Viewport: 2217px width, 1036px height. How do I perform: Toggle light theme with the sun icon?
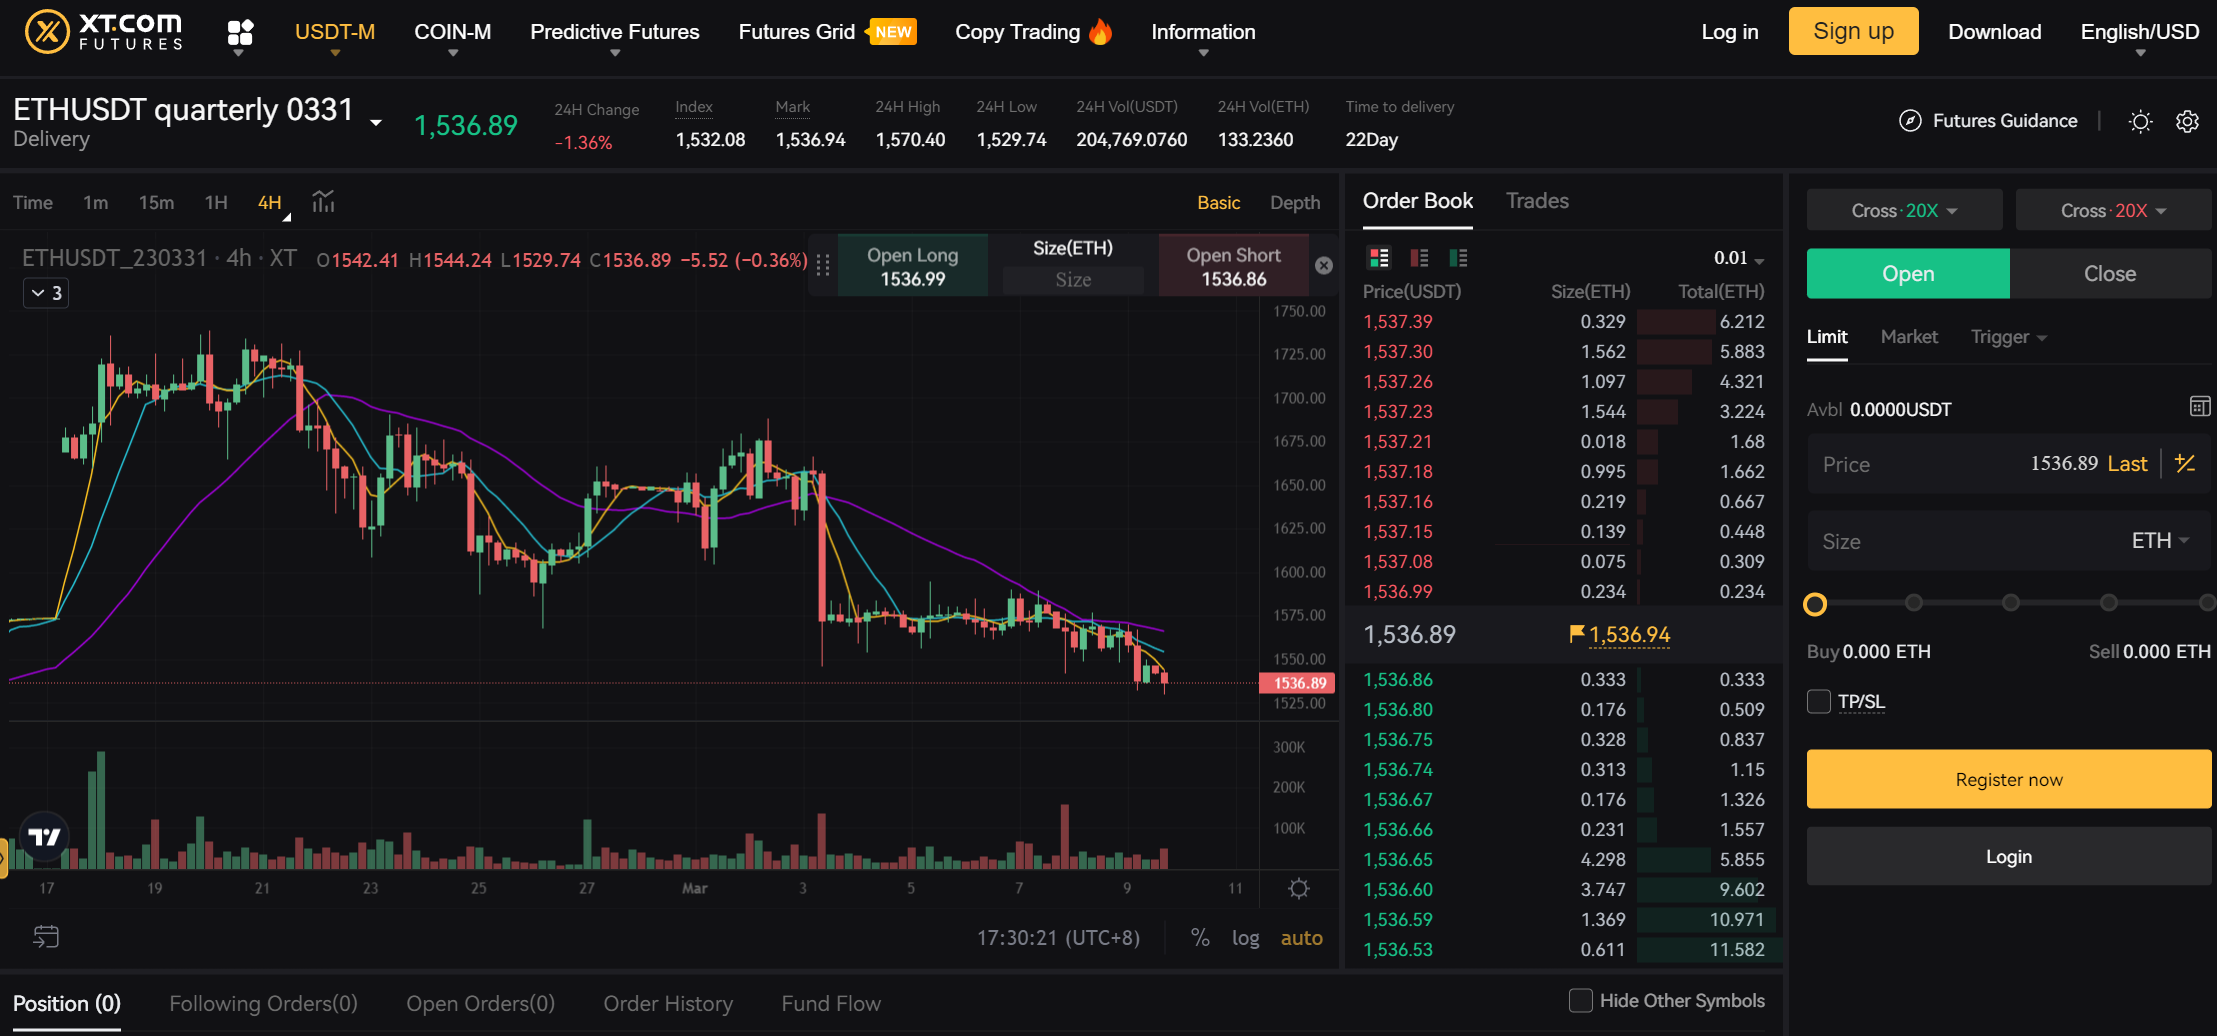click(x=2140, y=121)
